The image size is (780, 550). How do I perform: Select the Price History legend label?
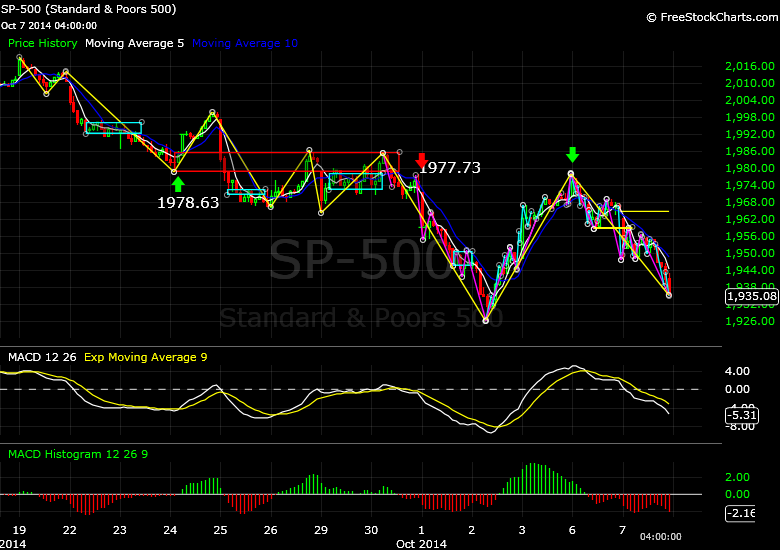coord(42,43)
